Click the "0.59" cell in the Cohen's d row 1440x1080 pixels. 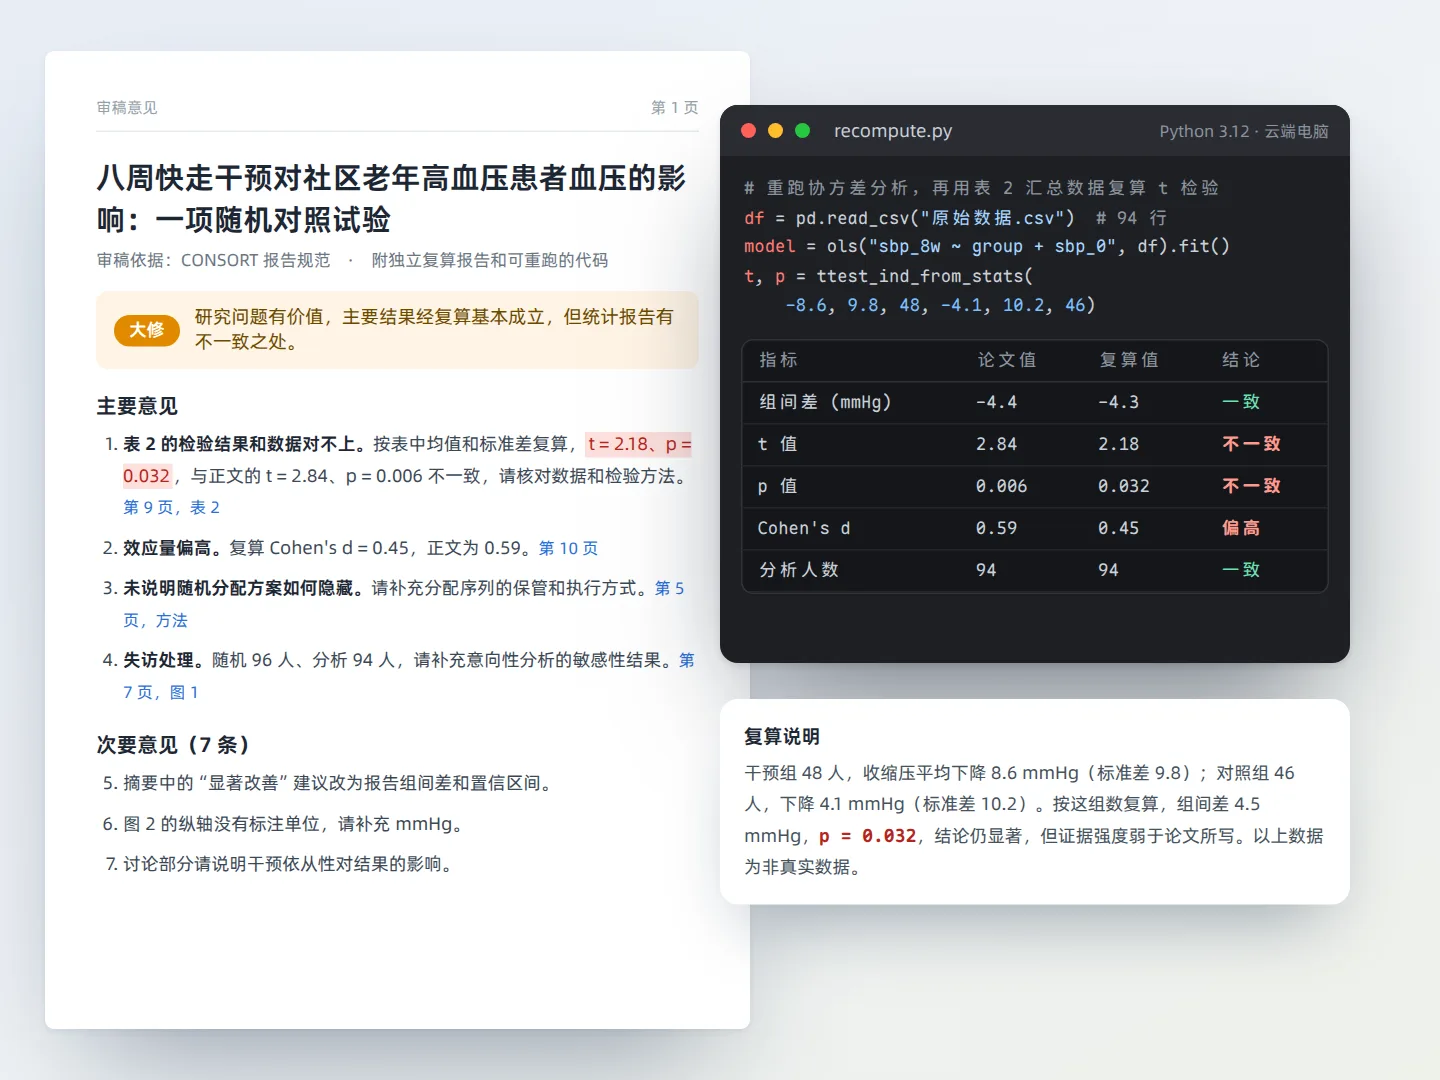997,528
